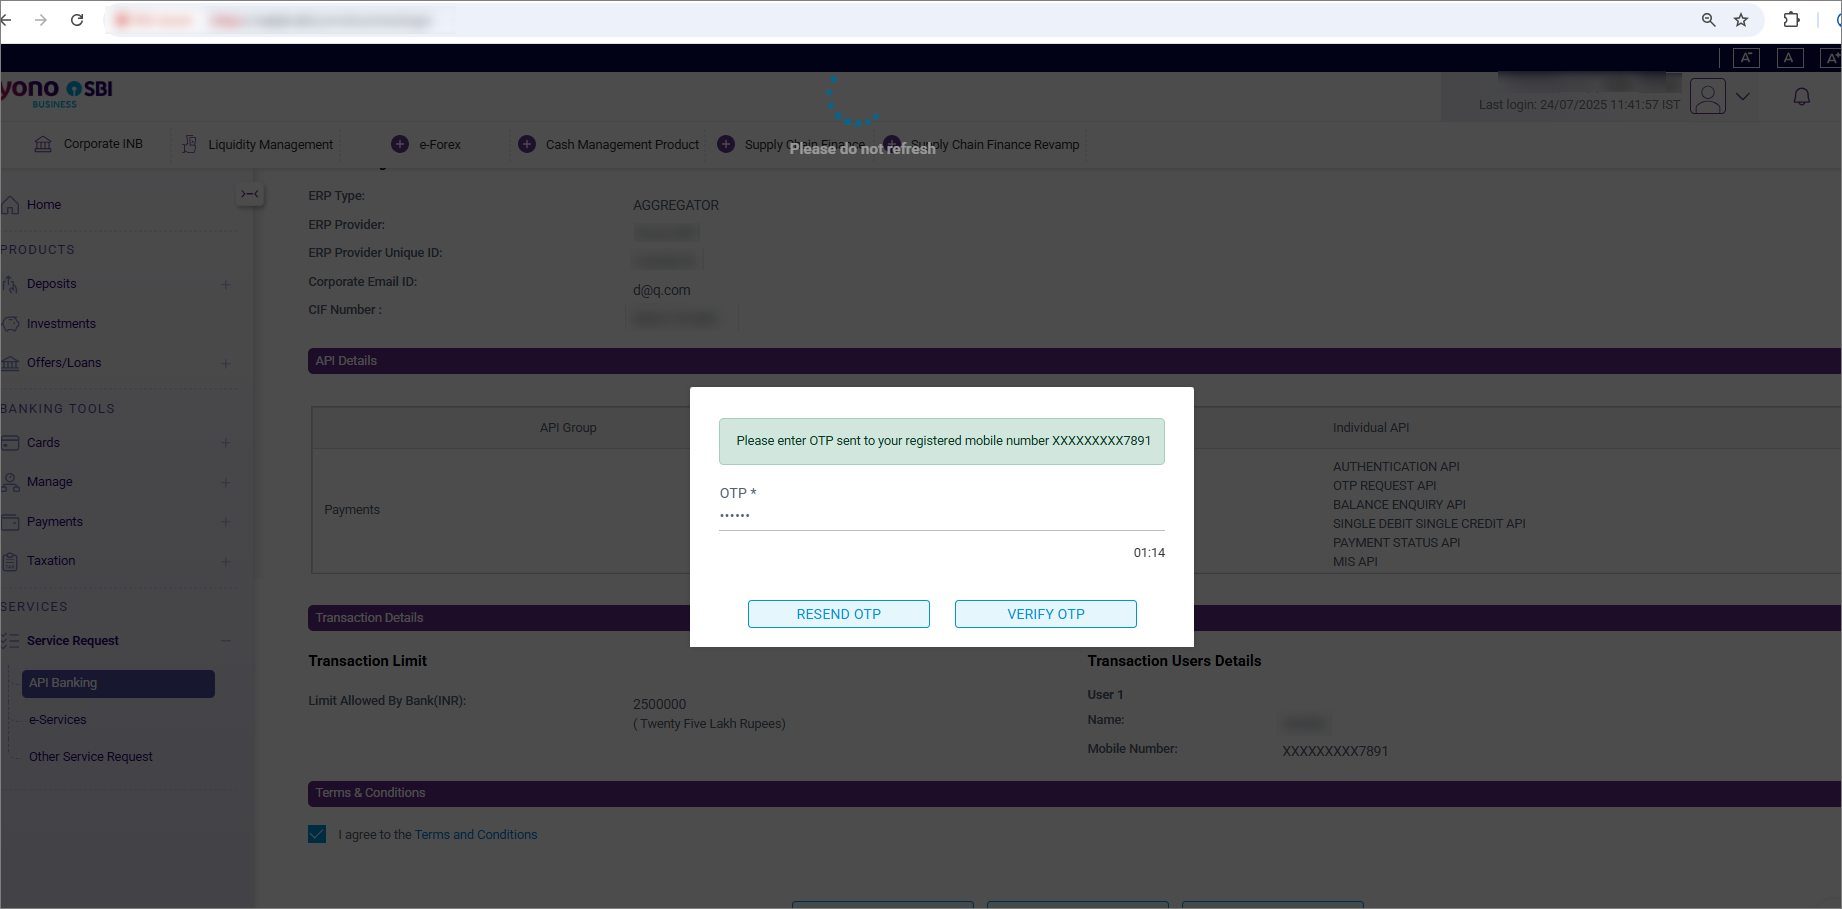Click the Investments sidebar icon
1842x909 pixels.
tap(11, 324)
